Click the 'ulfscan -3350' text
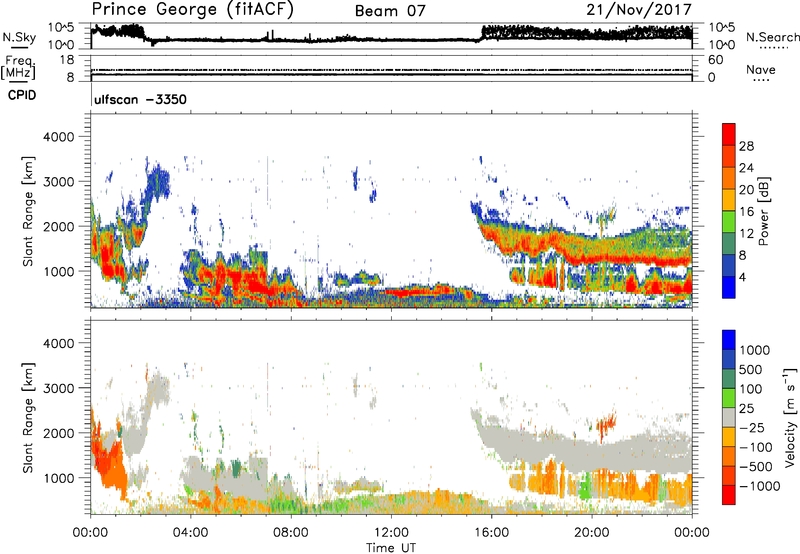 140,99
